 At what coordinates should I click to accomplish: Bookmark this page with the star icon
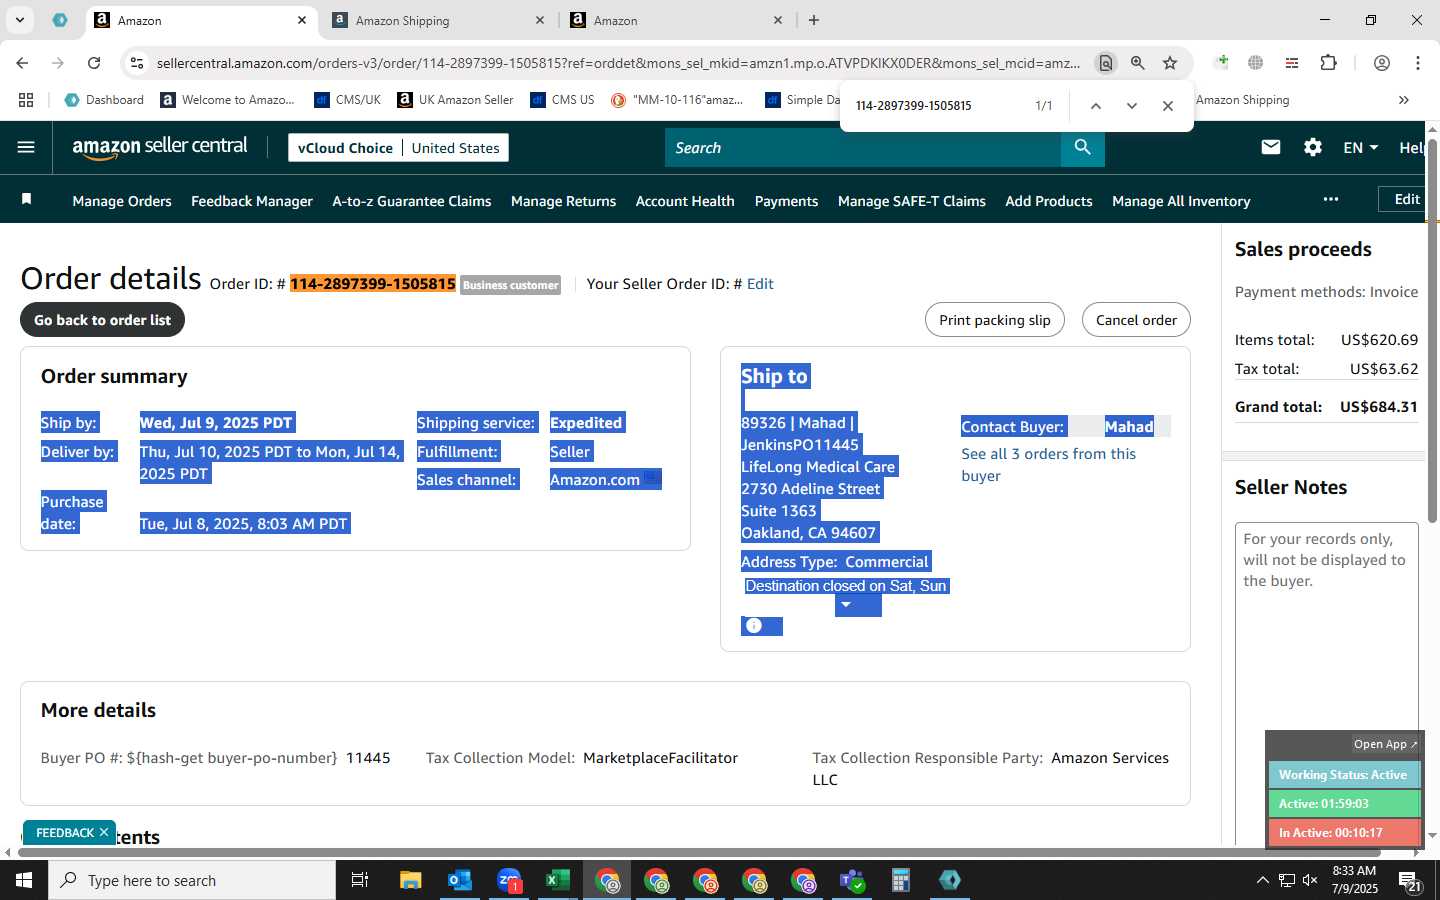pyautogui.click(x=1170, y=63)
